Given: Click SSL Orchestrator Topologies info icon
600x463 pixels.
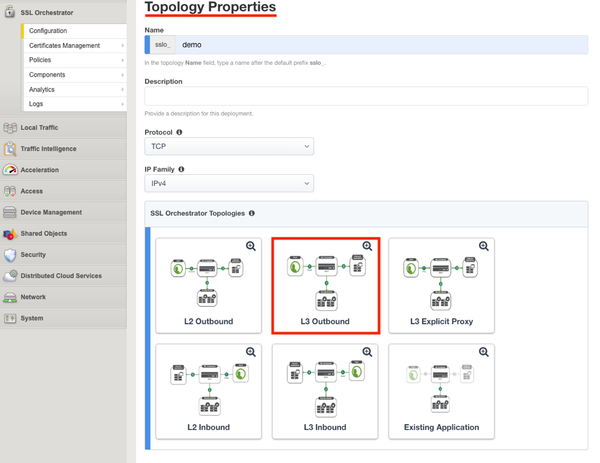Looking at the screenshot, I should click(252, 213).
